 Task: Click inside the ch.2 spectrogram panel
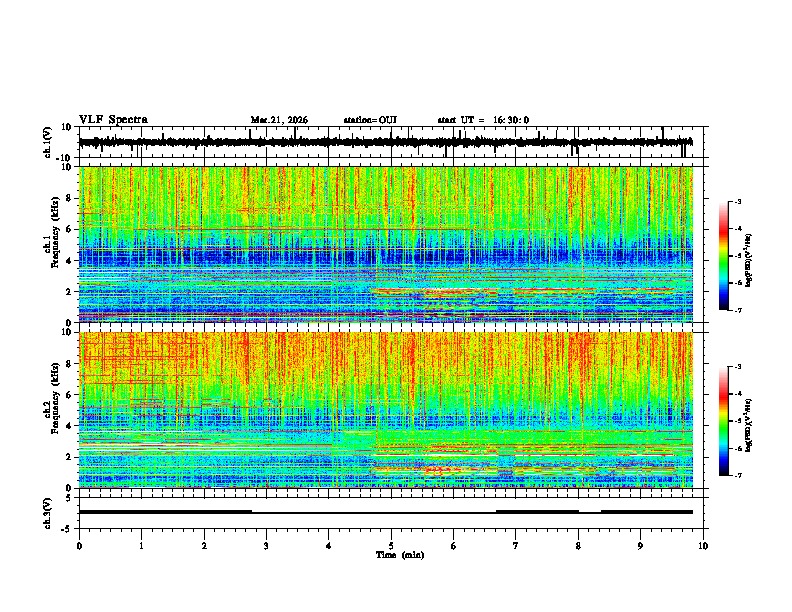pos(386,410)
